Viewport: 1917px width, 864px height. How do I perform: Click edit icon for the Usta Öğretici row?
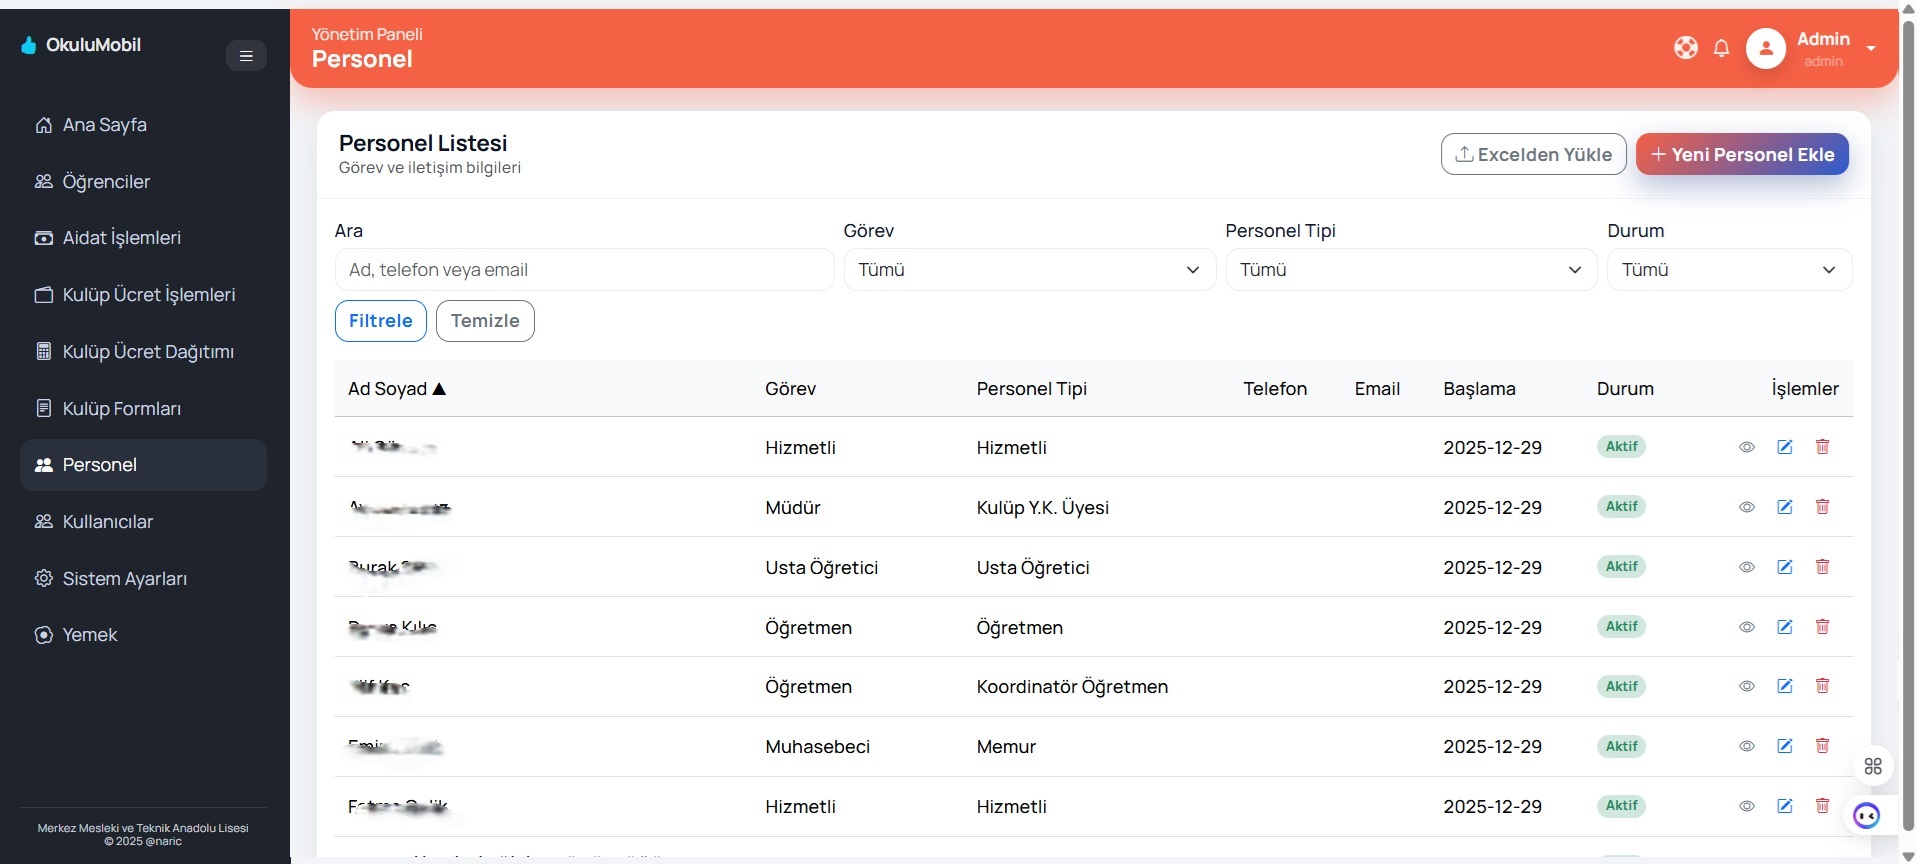pyautogui.click(x=1784, y=567)
